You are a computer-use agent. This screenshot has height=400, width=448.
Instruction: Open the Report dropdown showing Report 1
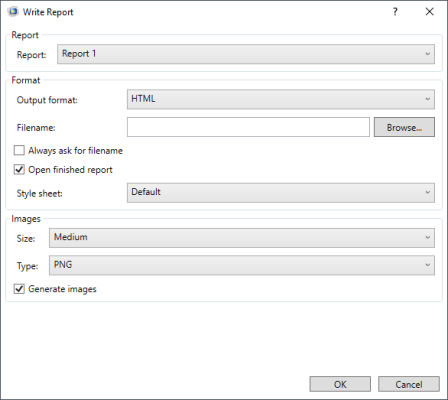coord(246,54)
